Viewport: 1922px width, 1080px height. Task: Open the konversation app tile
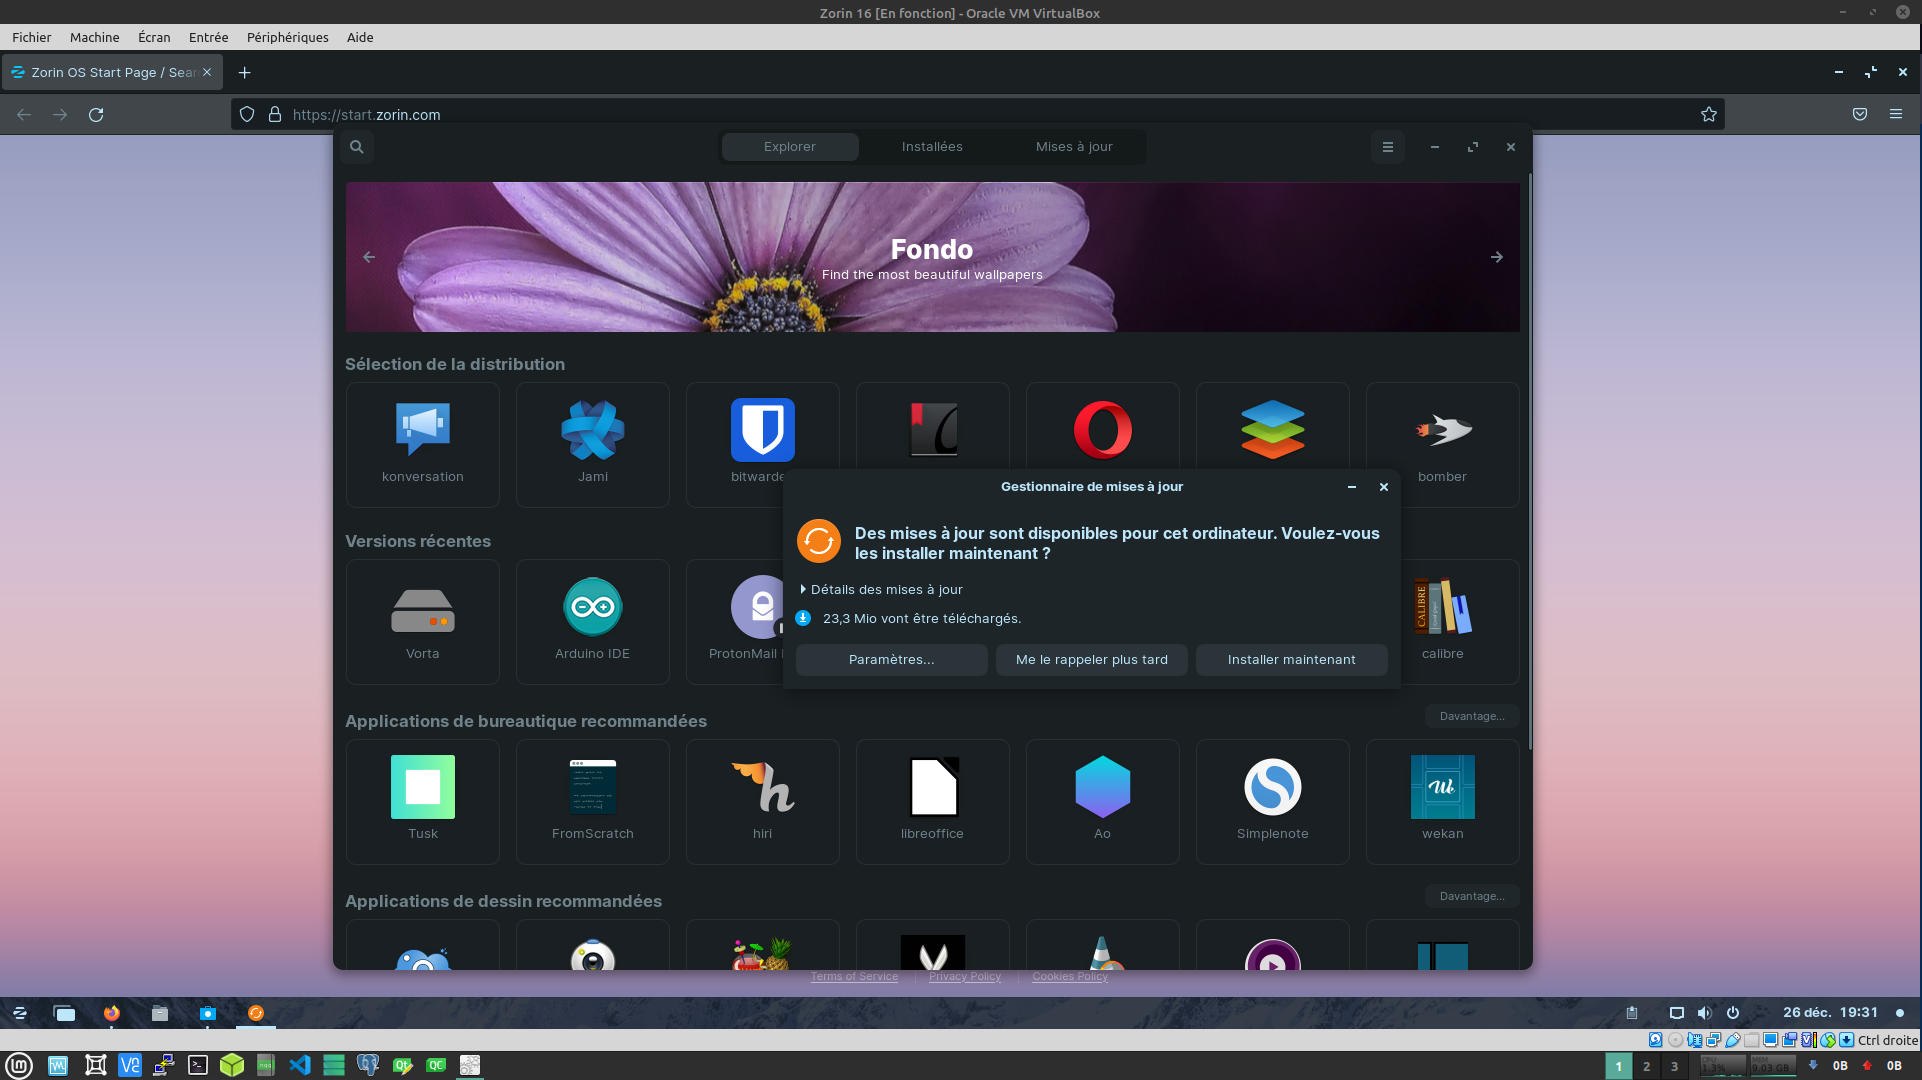click(x=422, y=444)
